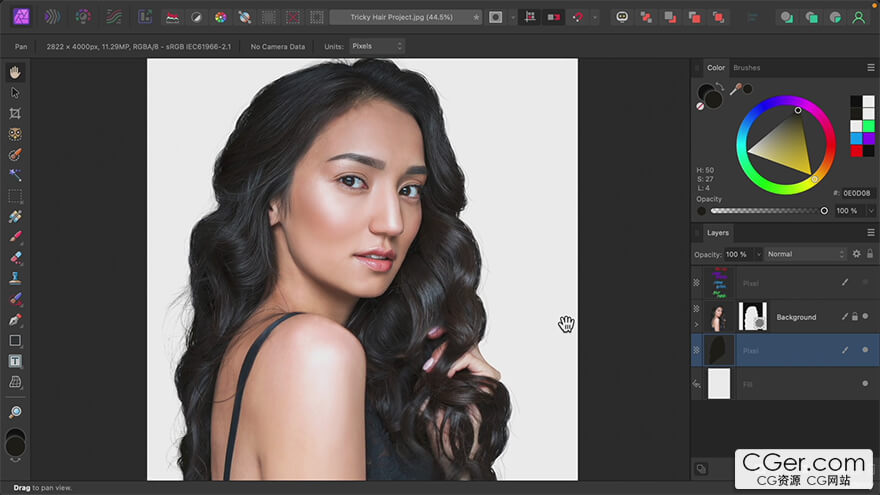
Task: Toggle visibility of the Fill layer
Action: pos(865,383)
